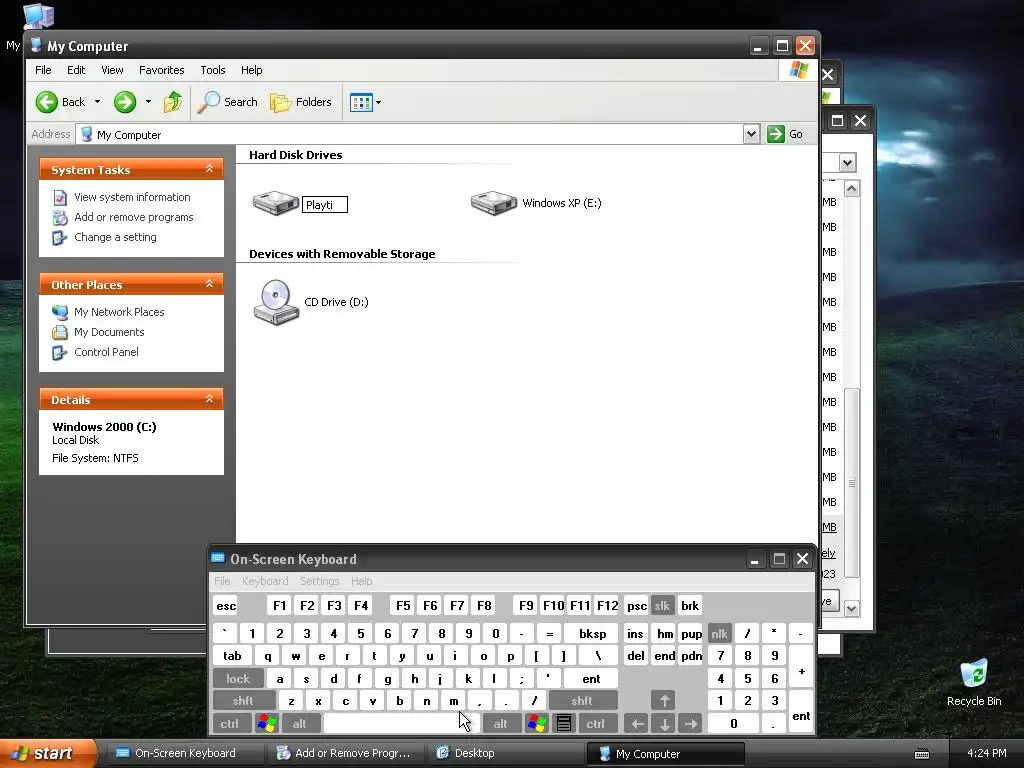Open Search in My Computer toolbar
This screenshot has width=1024, height=768.
click(228, 102)
